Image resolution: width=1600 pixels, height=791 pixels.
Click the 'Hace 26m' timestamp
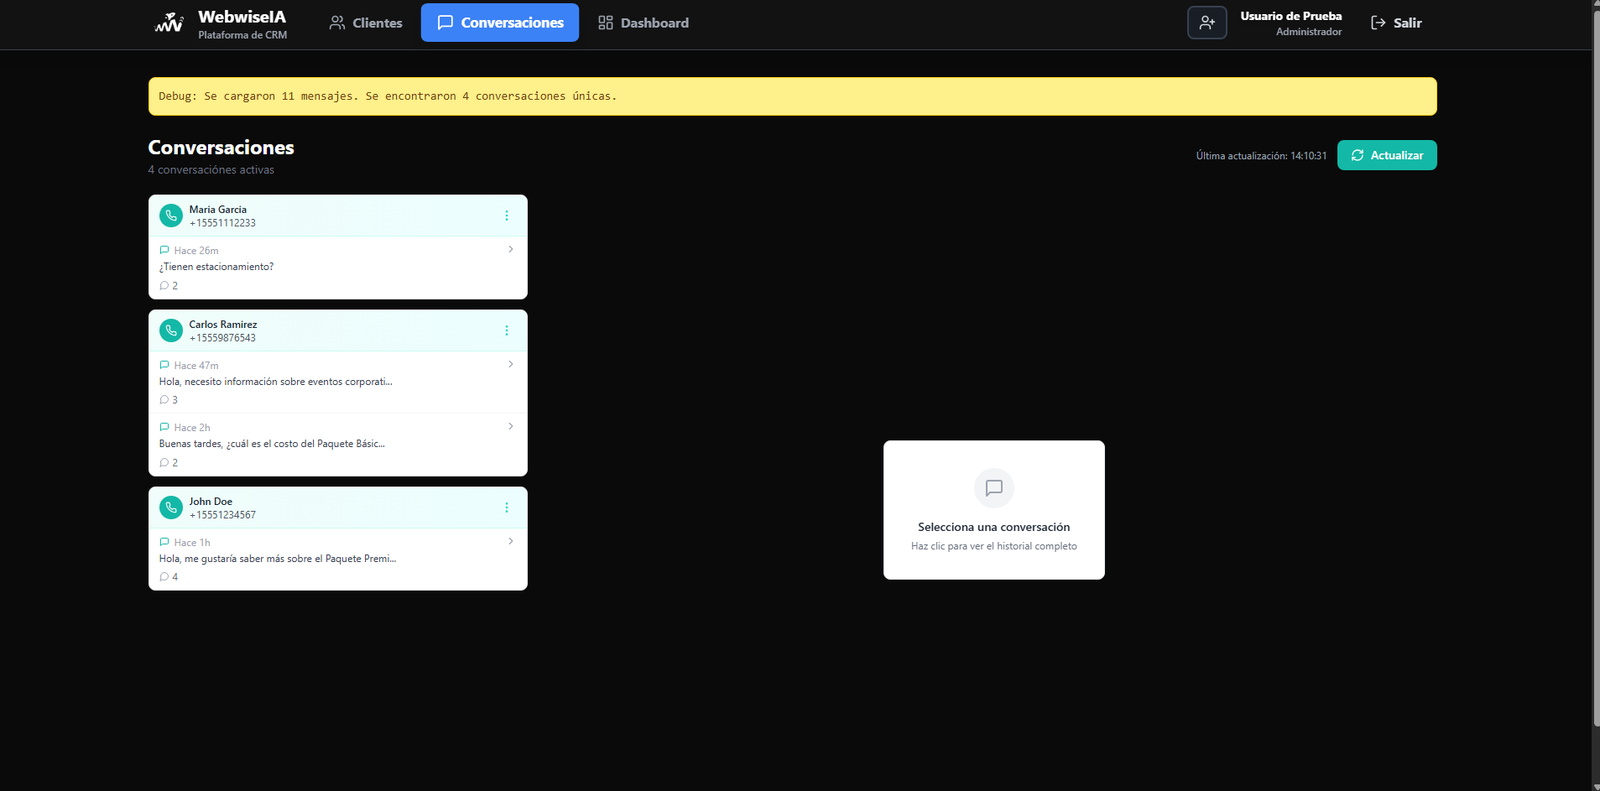pos(196,251)
